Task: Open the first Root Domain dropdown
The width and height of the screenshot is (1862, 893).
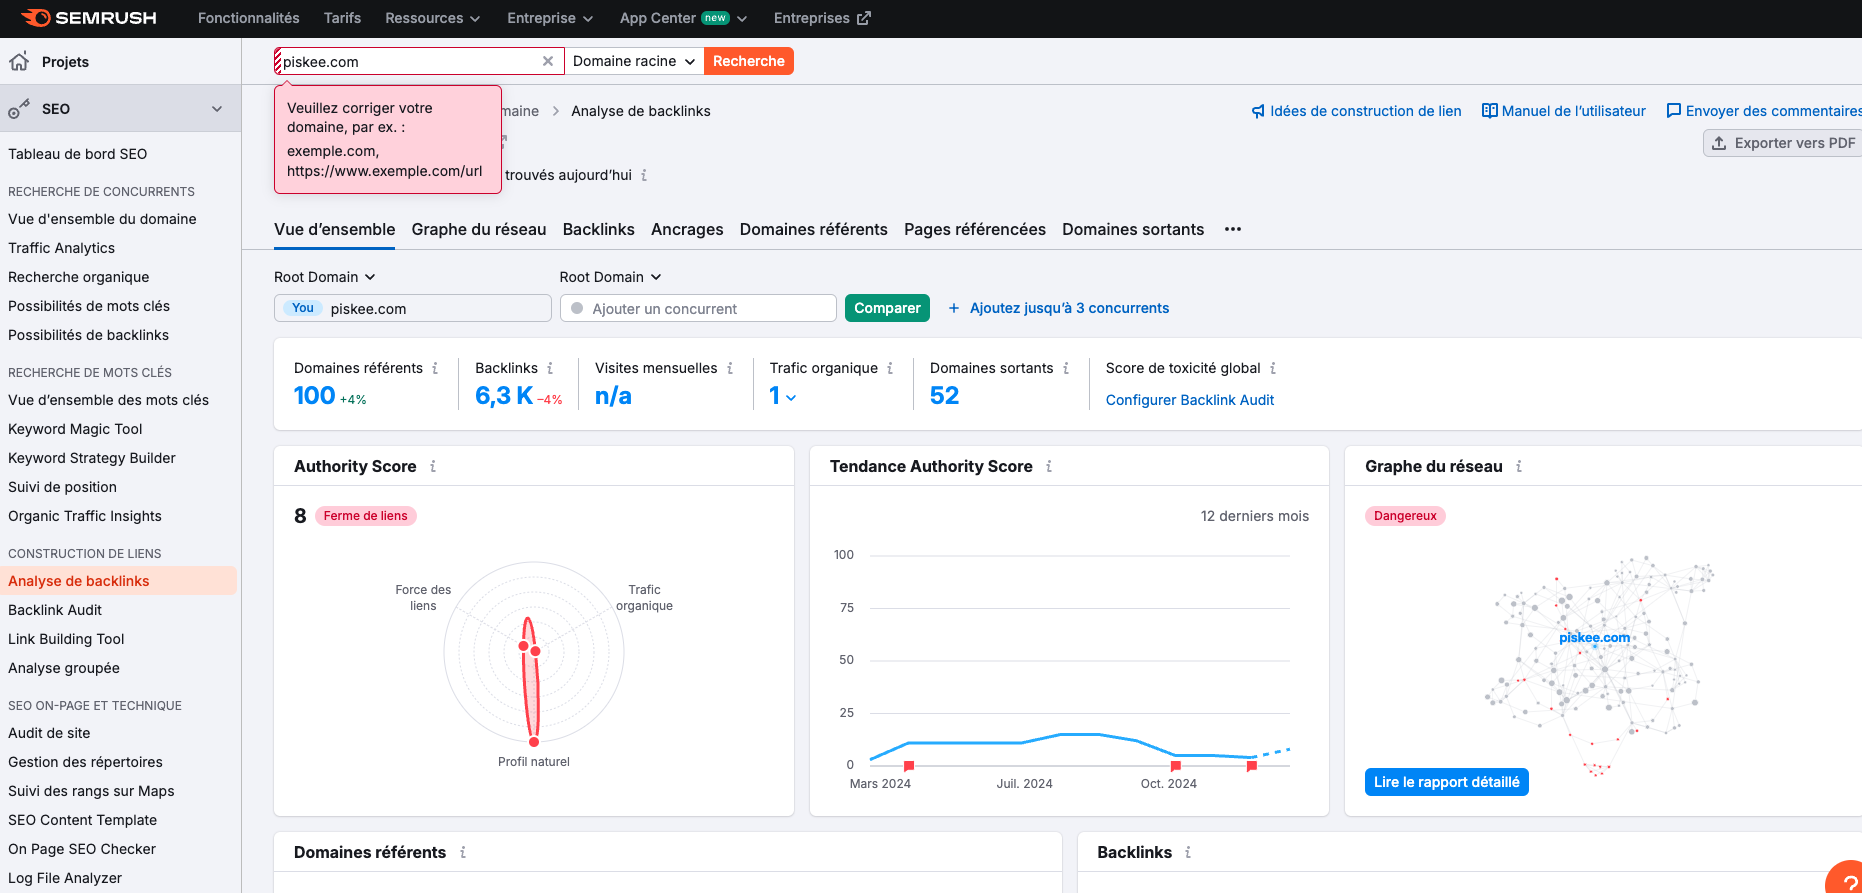Action: (325, 277)
